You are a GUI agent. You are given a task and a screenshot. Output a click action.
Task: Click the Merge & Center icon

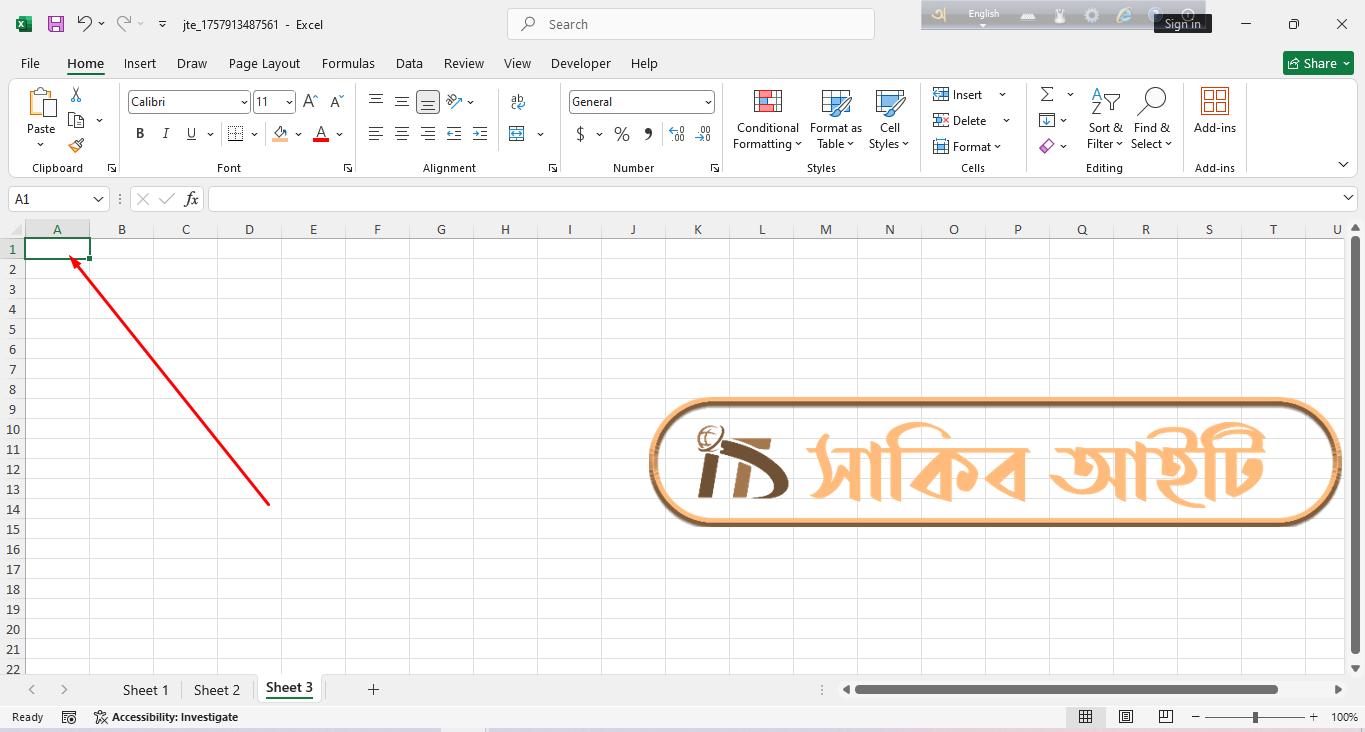(x=517, y=134)
